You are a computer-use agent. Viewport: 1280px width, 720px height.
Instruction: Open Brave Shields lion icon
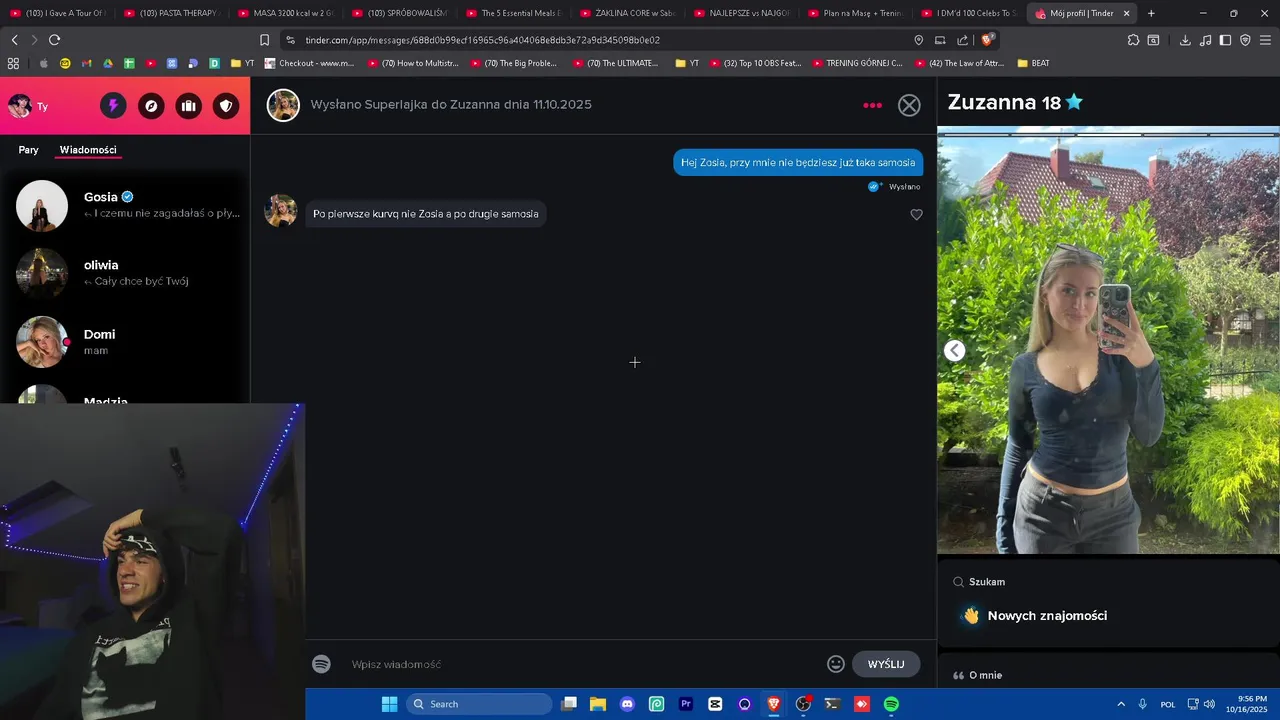(987, 40)
